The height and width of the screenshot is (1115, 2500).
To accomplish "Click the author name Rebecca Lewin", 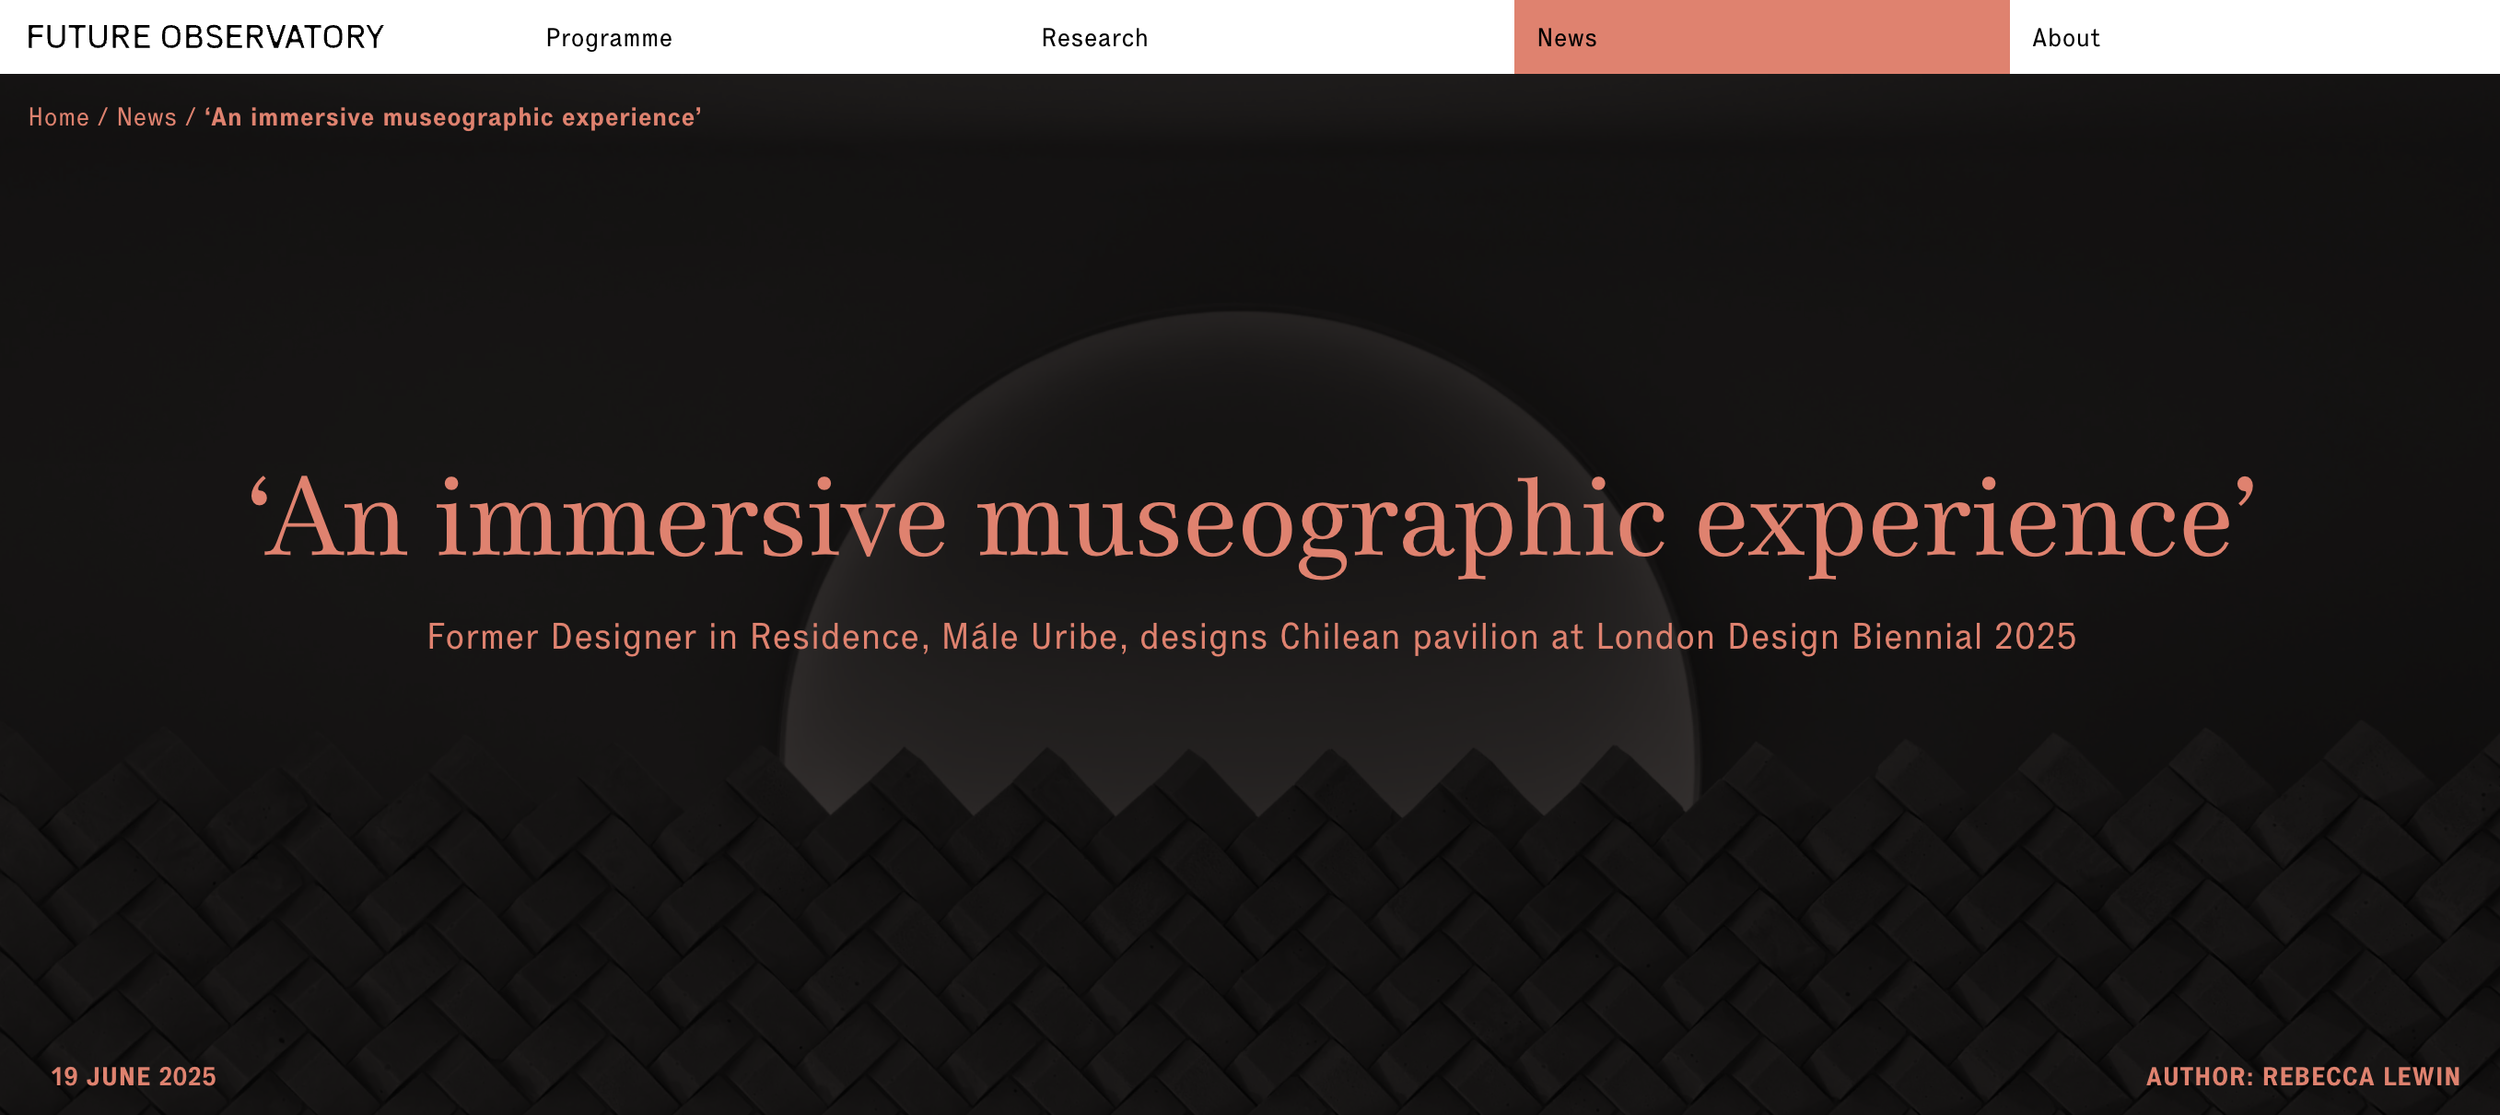I will click(2361, 1077).
